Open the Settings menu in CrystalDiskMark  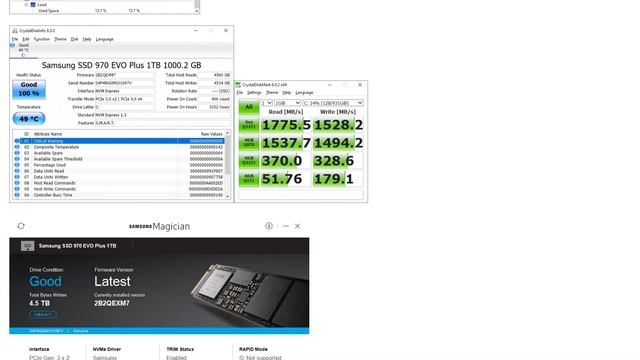click(x=254, y=93)
